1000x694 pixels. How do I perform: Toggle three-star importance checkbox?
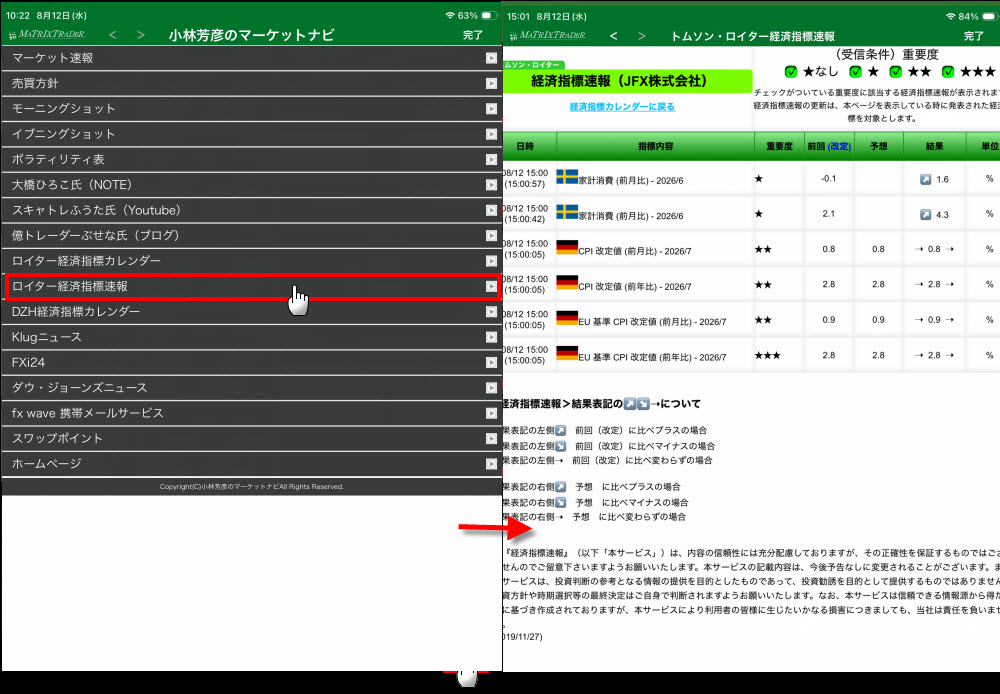(948, 71)
